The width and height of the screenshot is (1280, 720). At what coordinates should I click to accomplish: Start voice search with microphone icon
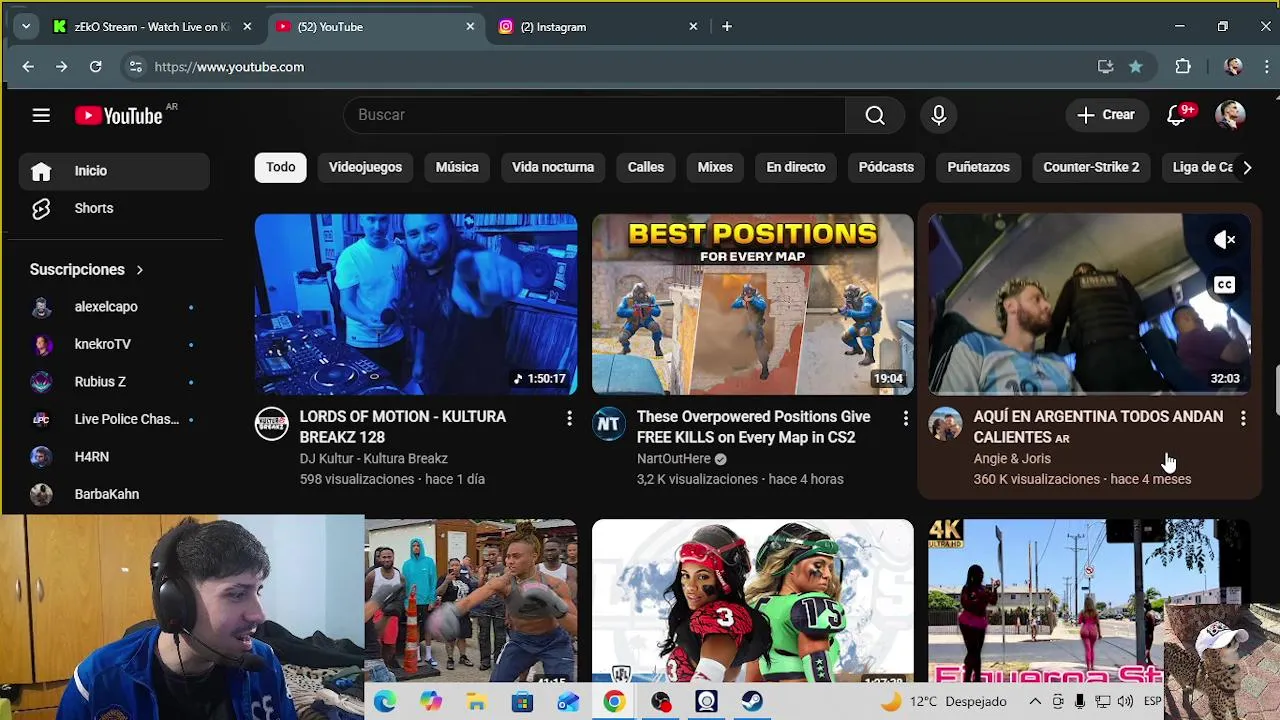[938, 115]
